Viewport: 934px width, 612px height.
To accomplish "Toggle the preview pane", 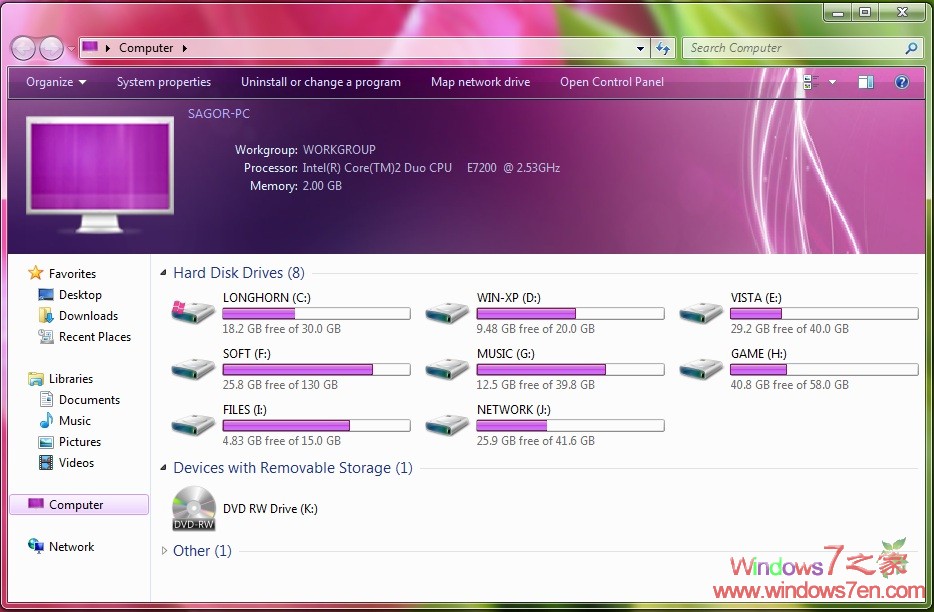I will click(865, 82).
